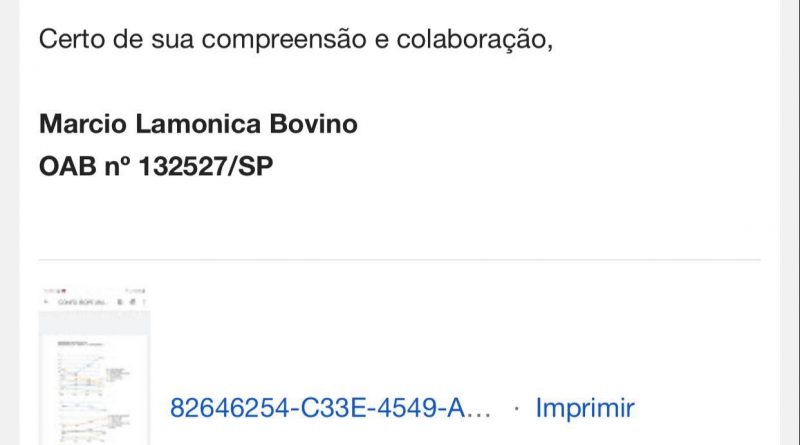Open the 82646254-C33E-4549-A… attachment link
The height and width of the screenshot is (445, 800).
331,408
